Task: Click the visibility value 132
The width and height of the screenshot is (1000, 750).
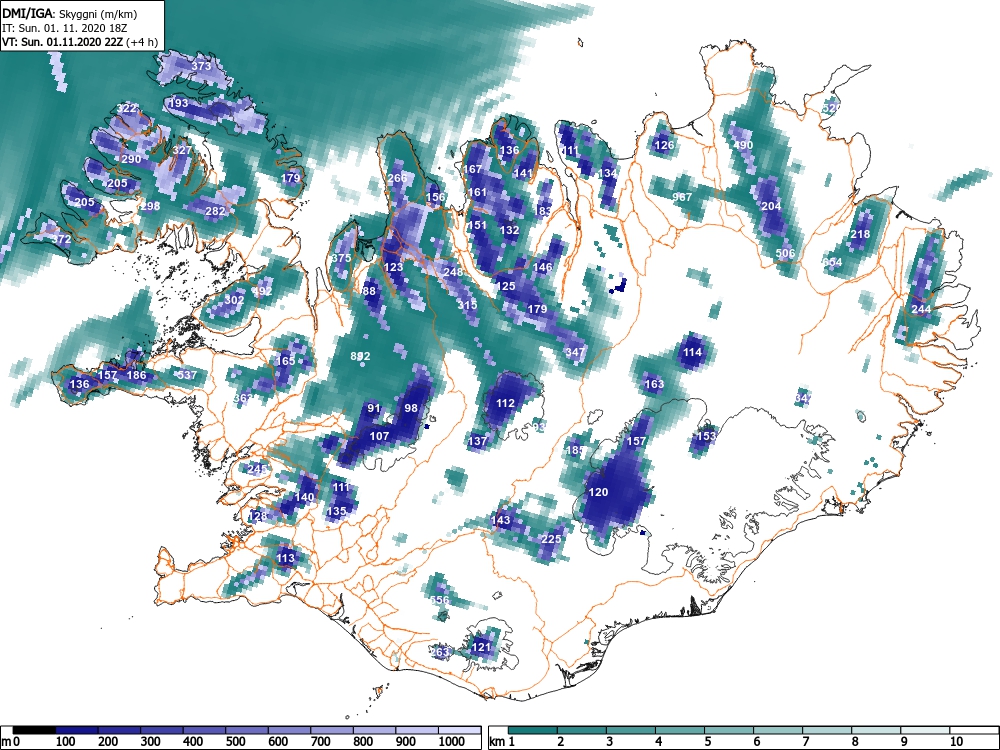Action: click(510, 230)
